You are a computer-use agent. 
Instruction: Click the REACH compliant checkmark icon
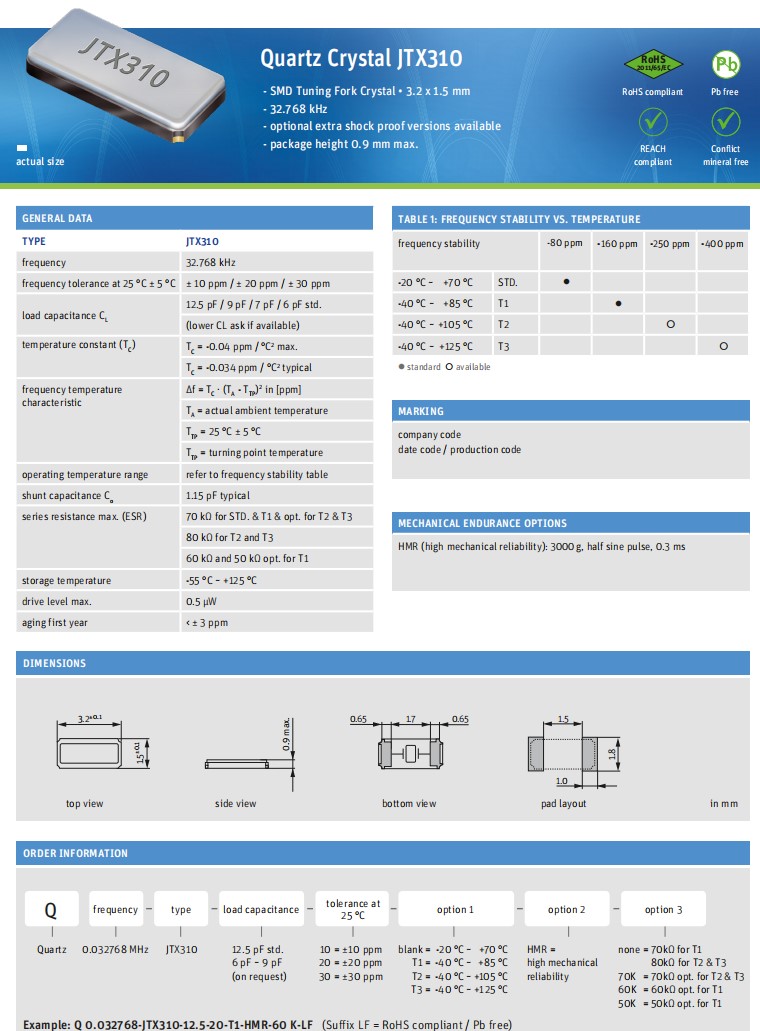coord(652,121)
